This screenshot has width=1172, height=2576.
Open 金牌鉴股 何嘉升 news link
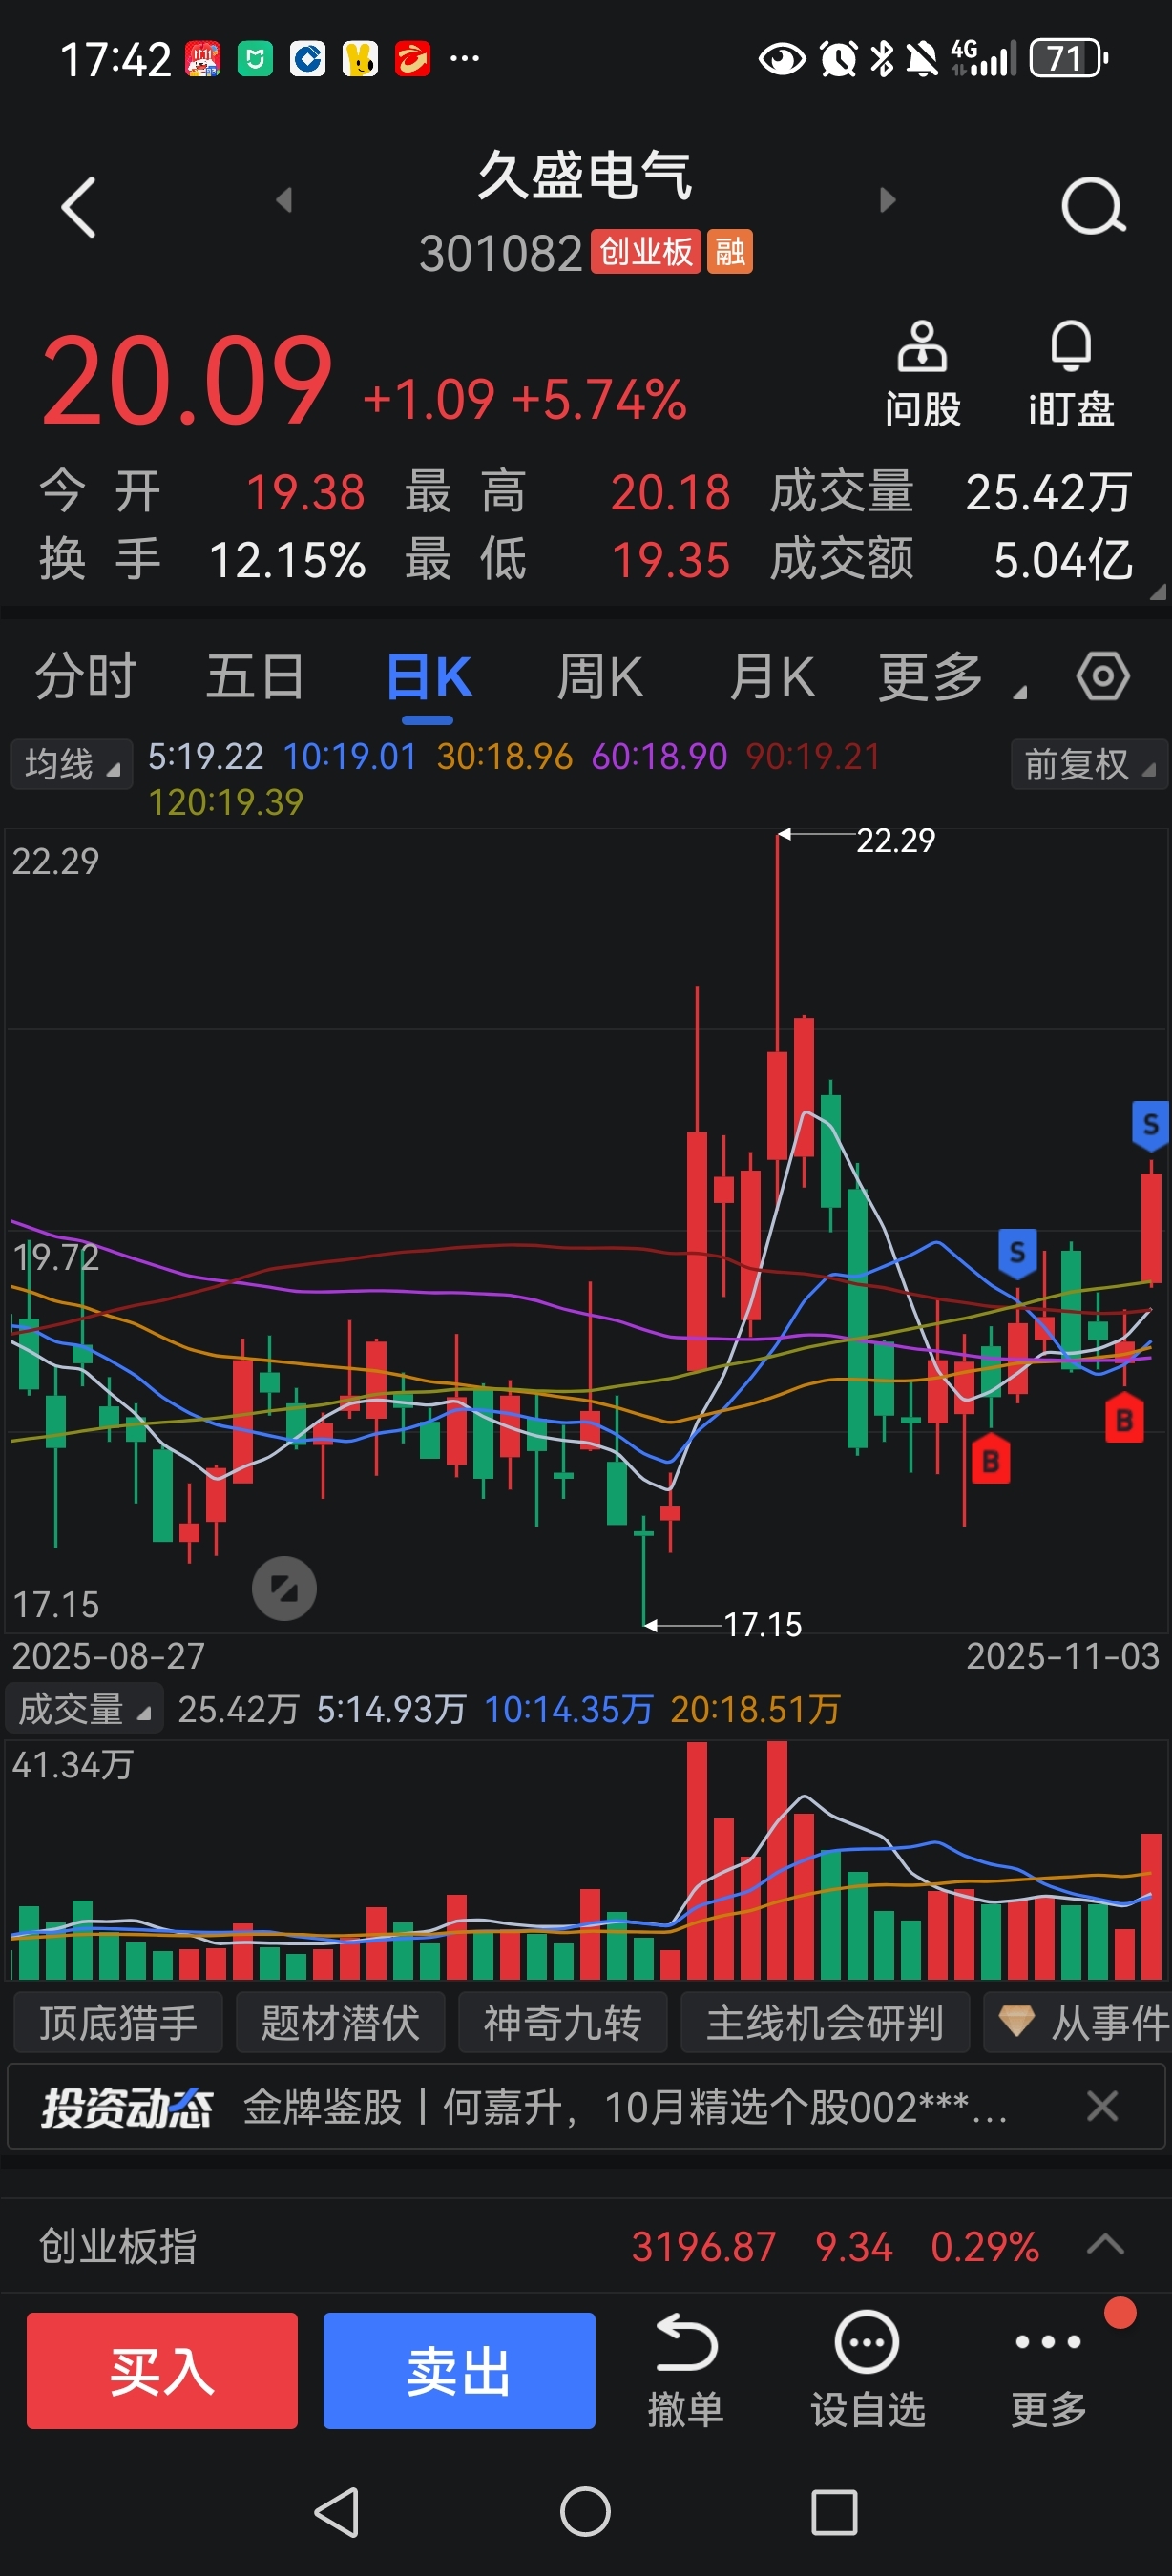[x=624, y=2106]
